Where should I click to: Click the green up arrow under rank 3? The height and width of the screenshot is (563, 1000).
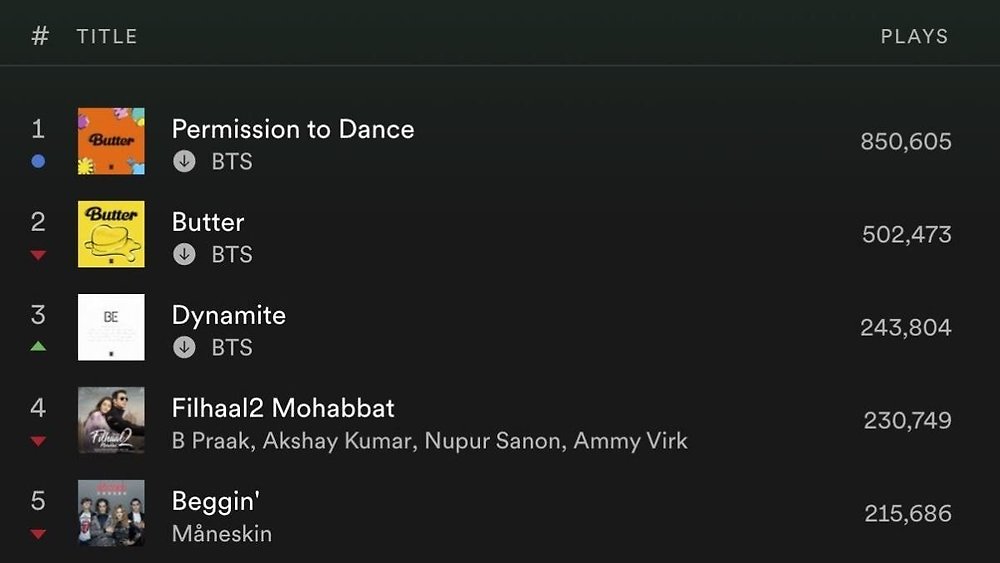pos(38,347)
